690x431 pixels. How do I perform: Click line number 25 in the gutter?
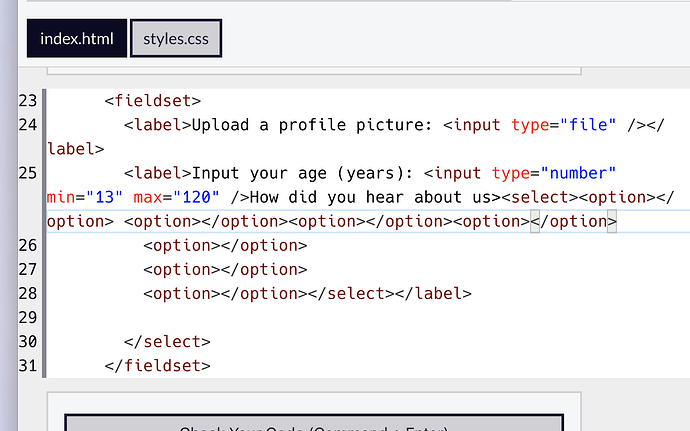coord(27,173)
